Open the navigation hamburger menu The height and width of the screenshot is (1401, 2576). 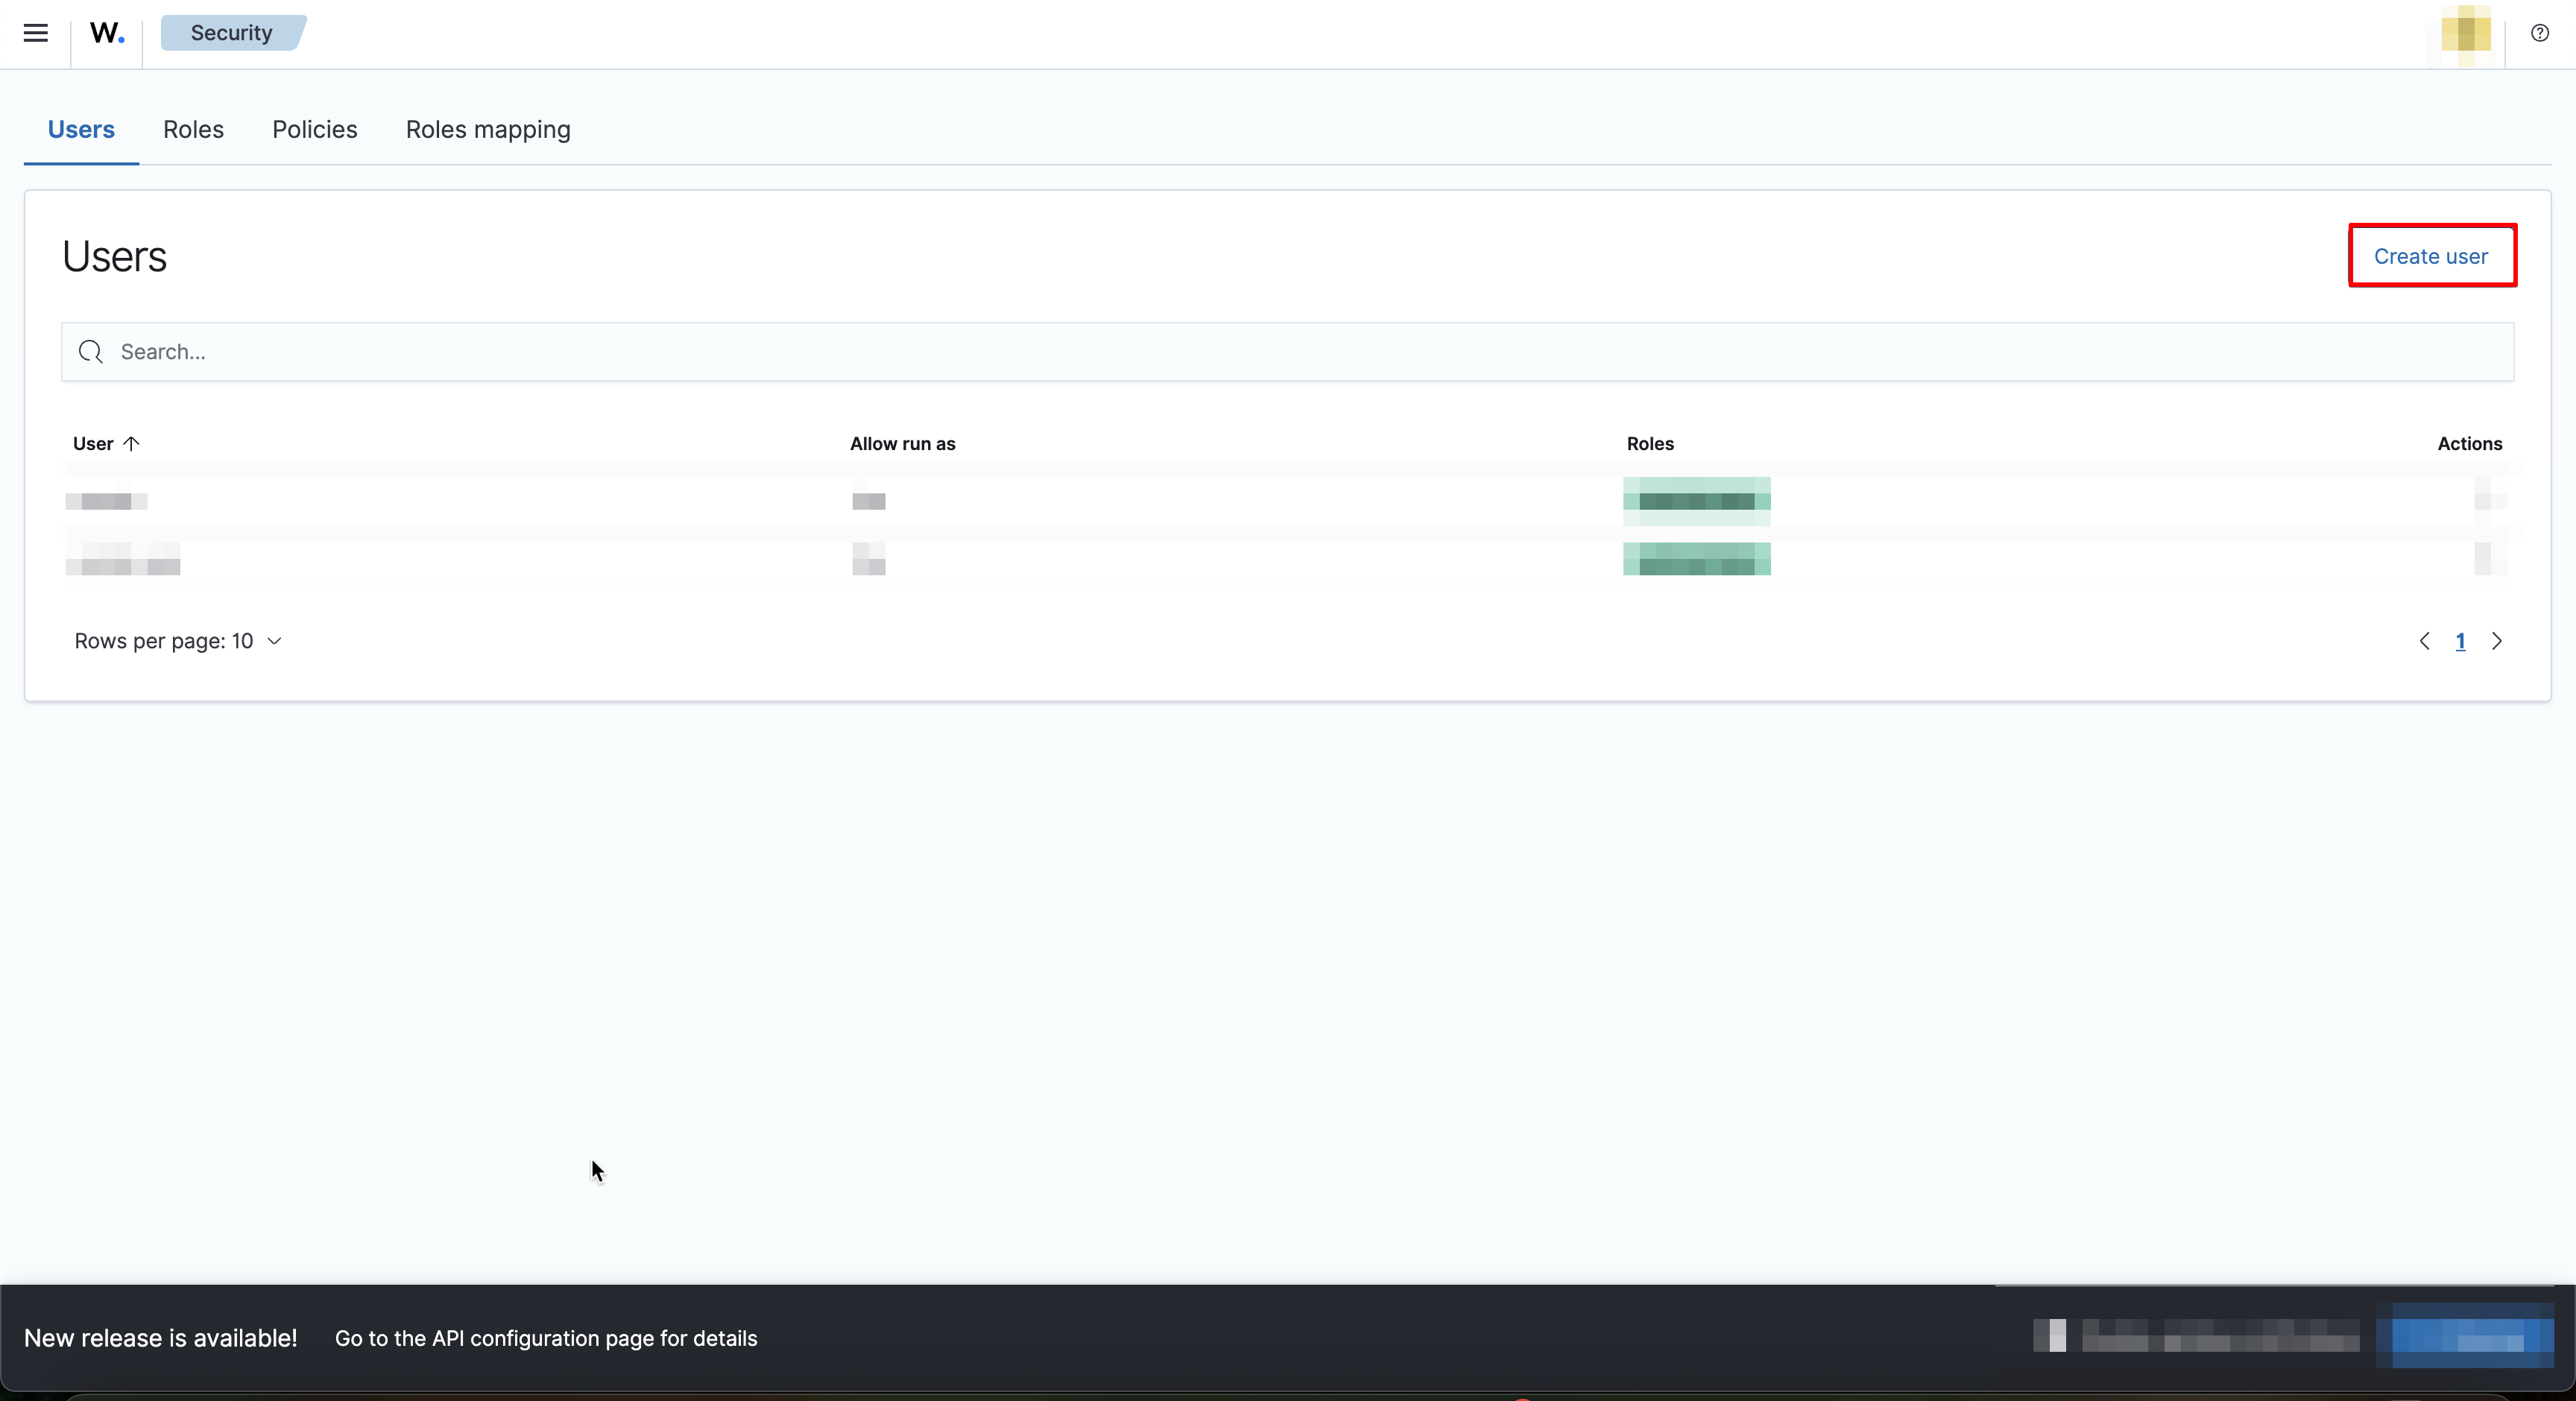(35, 33)
